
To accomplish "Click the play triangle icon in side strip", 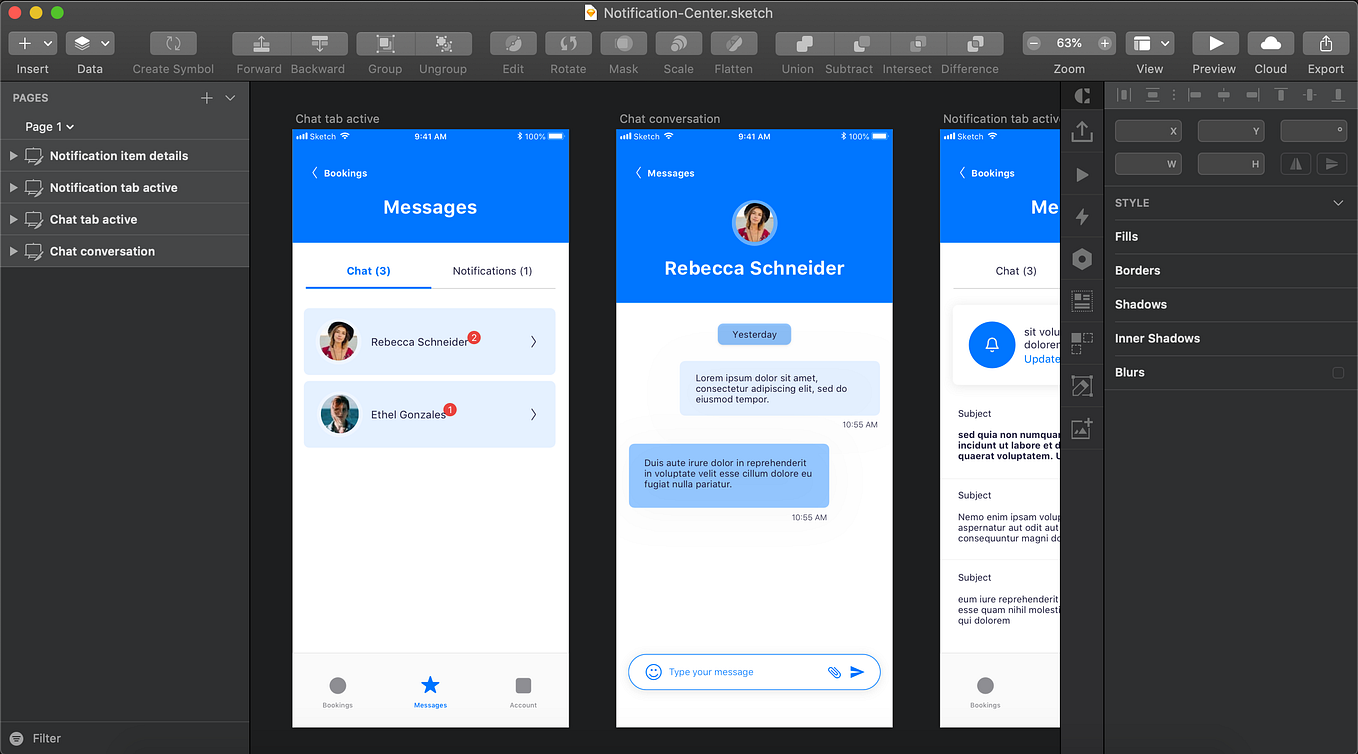I will [1082, 174].
